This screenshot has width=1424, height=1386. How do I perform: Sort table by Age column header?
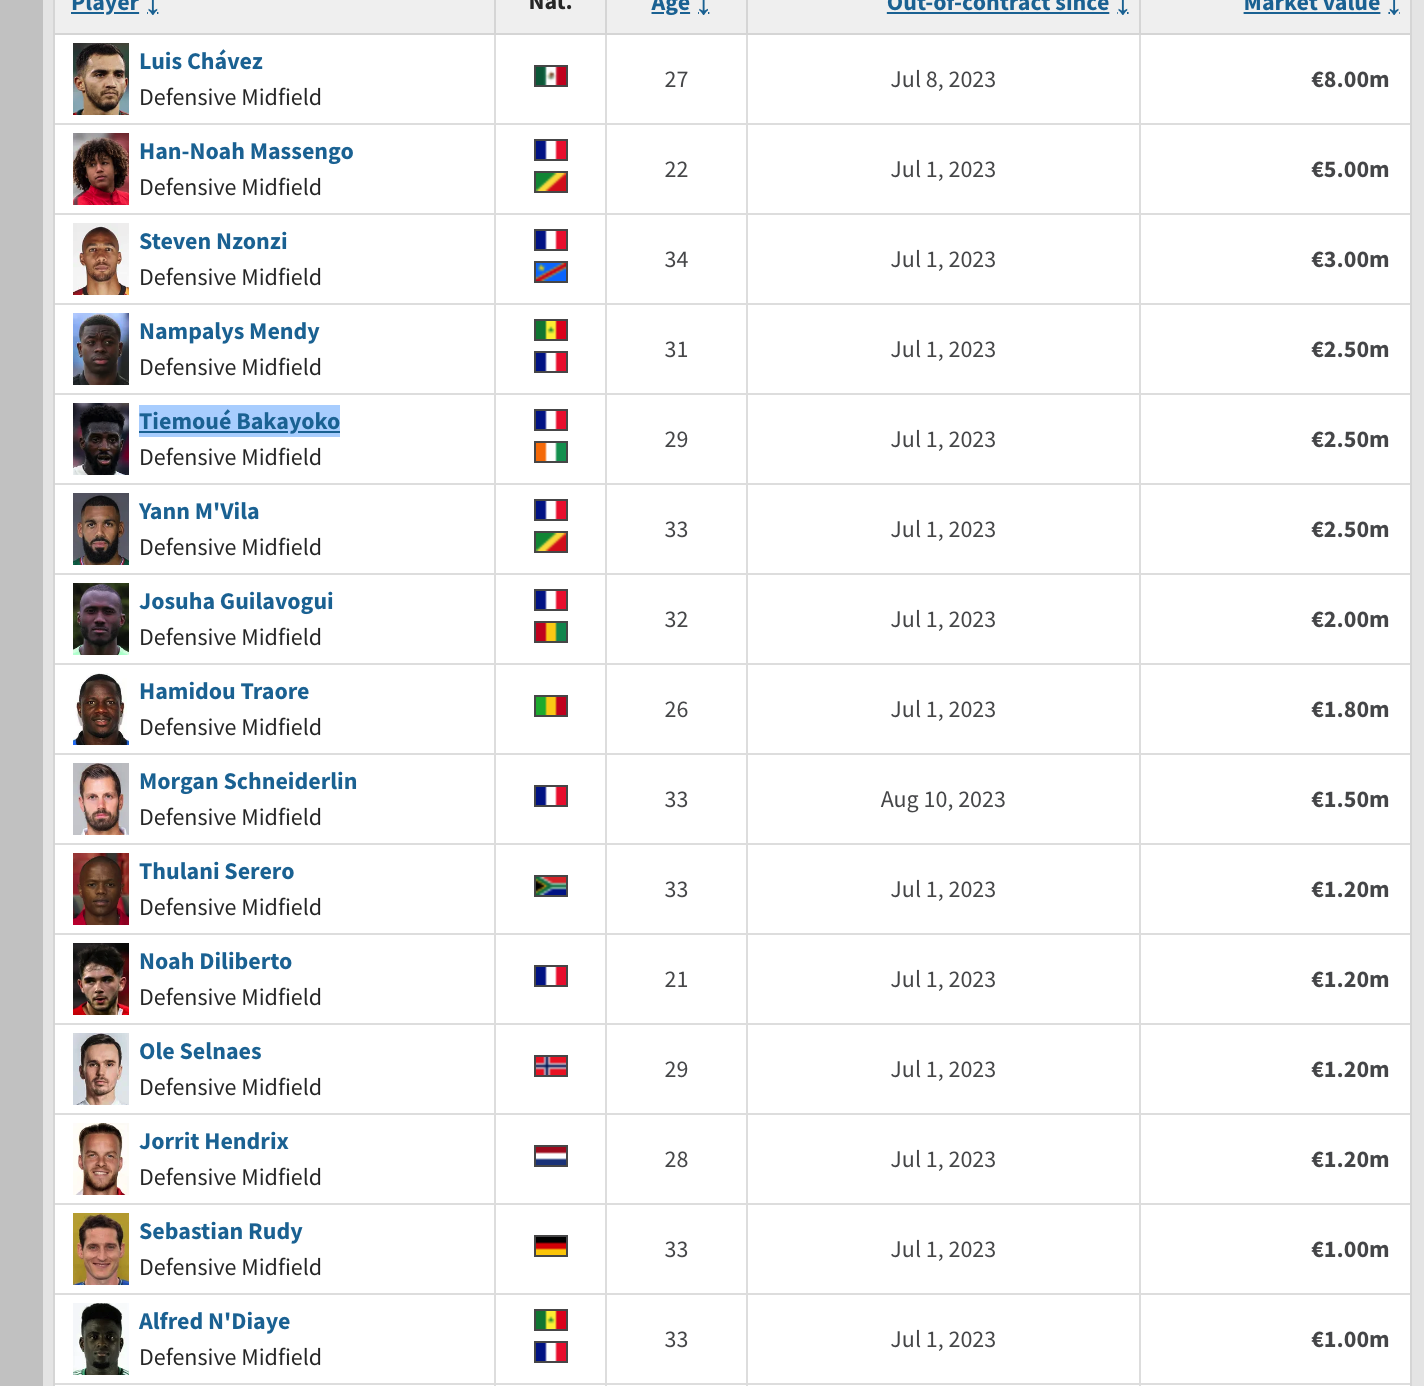(x=671, y=6)
